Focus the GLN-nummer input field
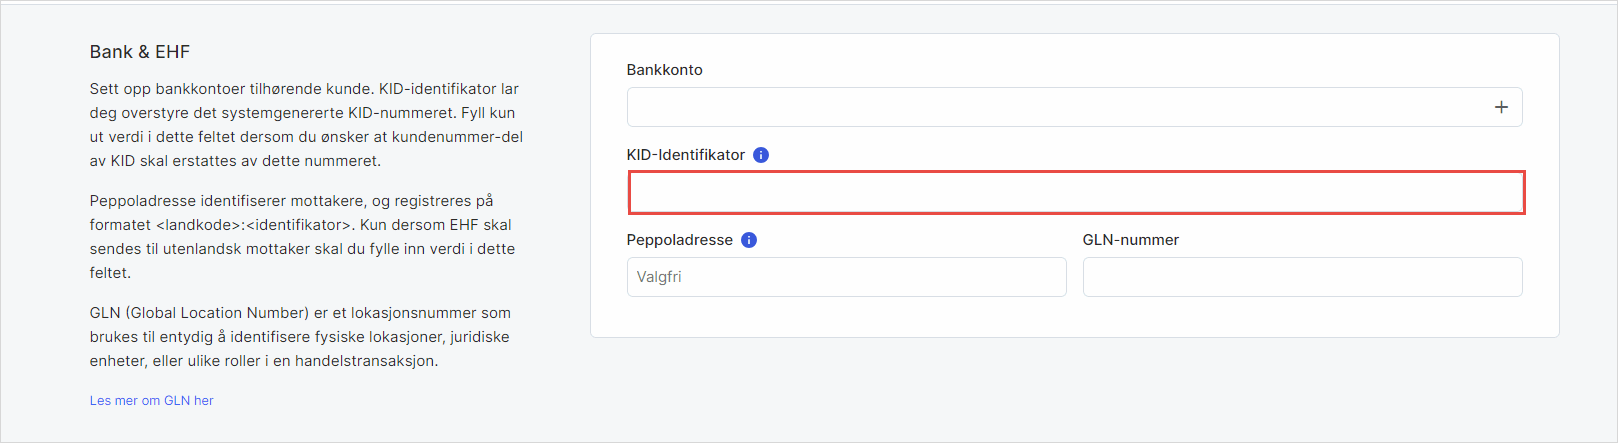1618x443 pixels. tap(1302, 277)
